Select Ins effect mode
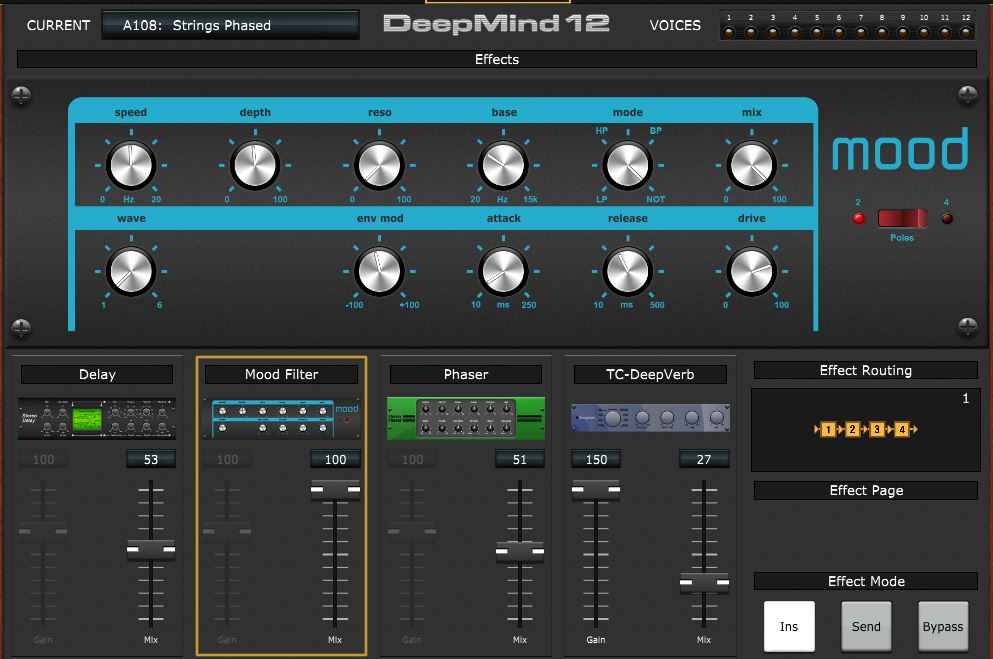 tap(789, 626)
